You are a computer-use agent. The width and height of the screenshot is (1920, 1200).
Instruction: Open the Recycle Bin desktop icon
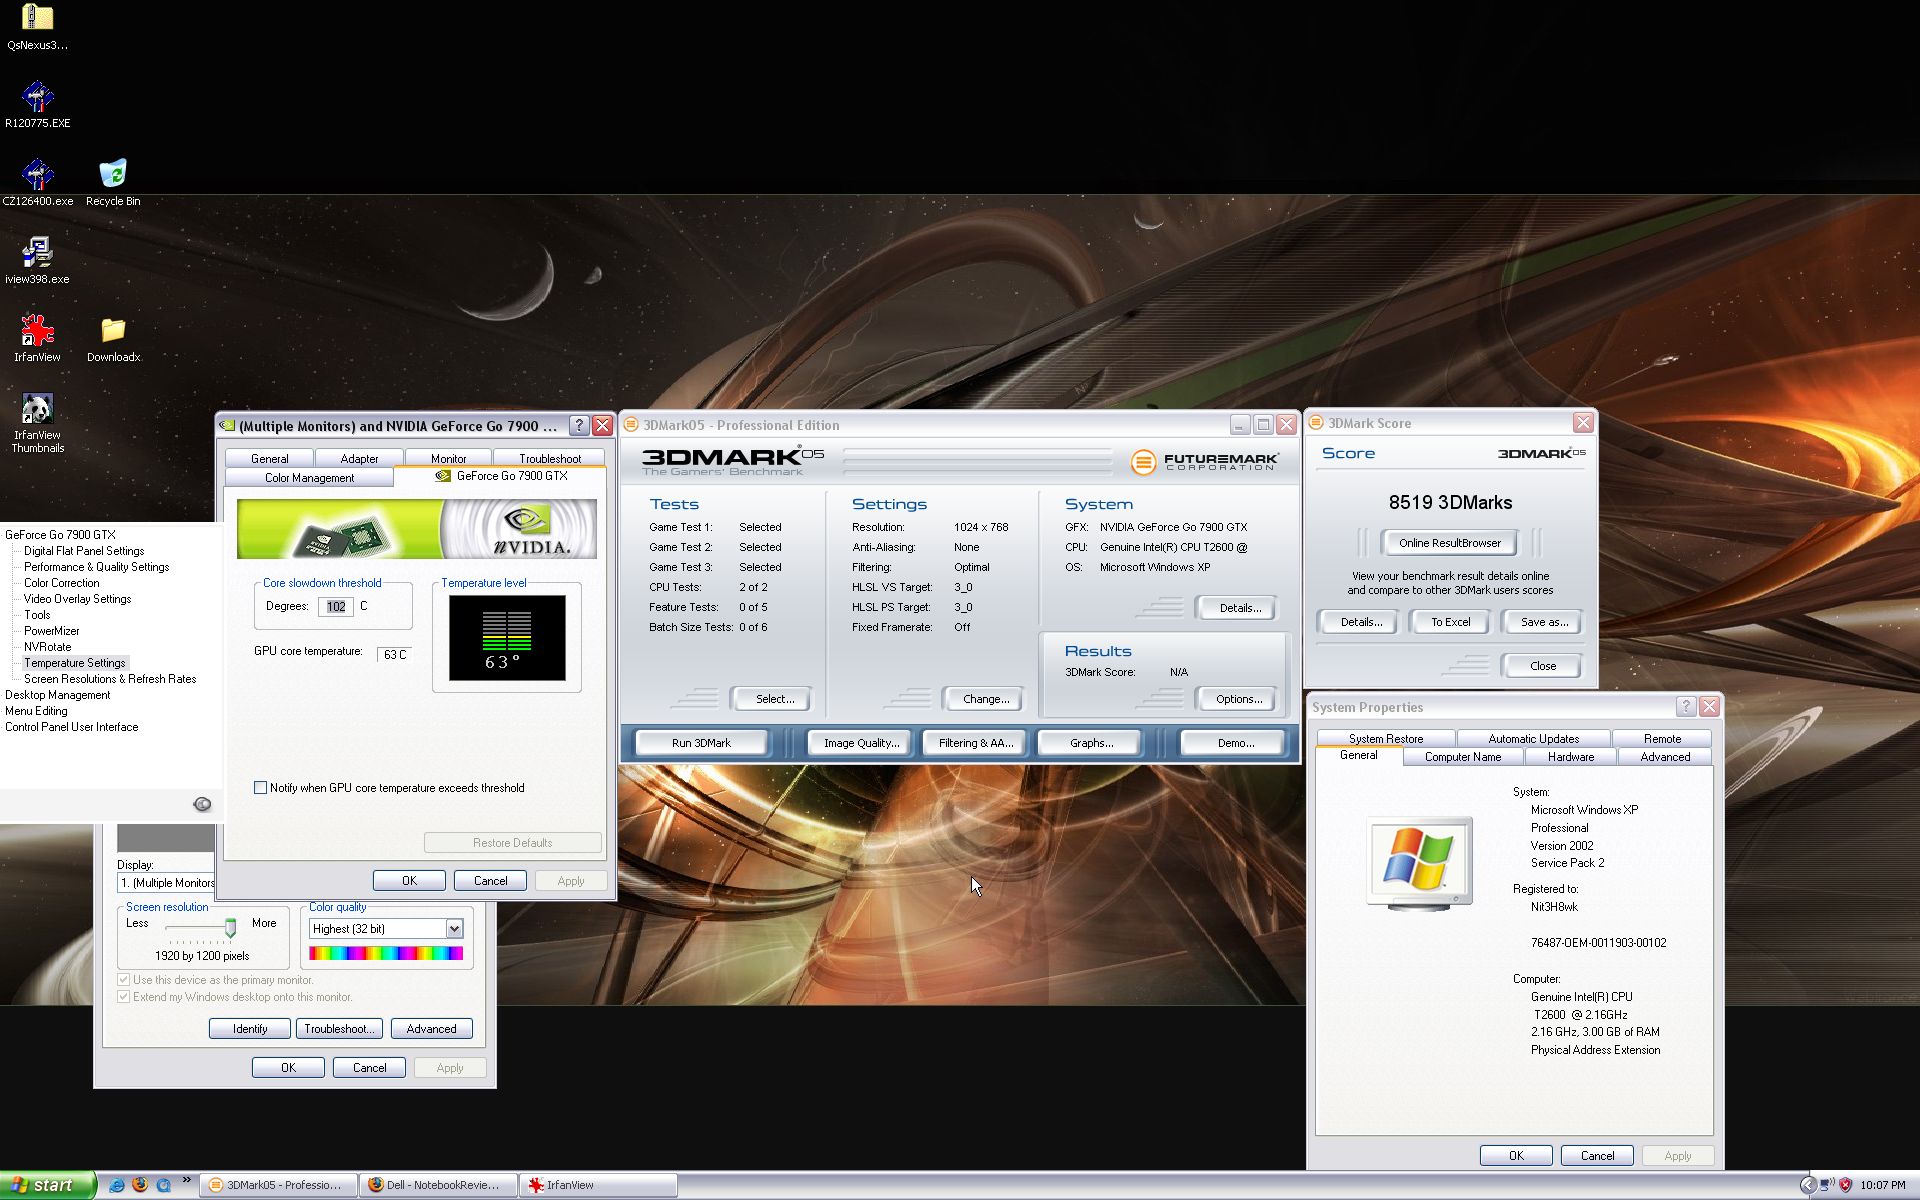(x=113, y=182)
